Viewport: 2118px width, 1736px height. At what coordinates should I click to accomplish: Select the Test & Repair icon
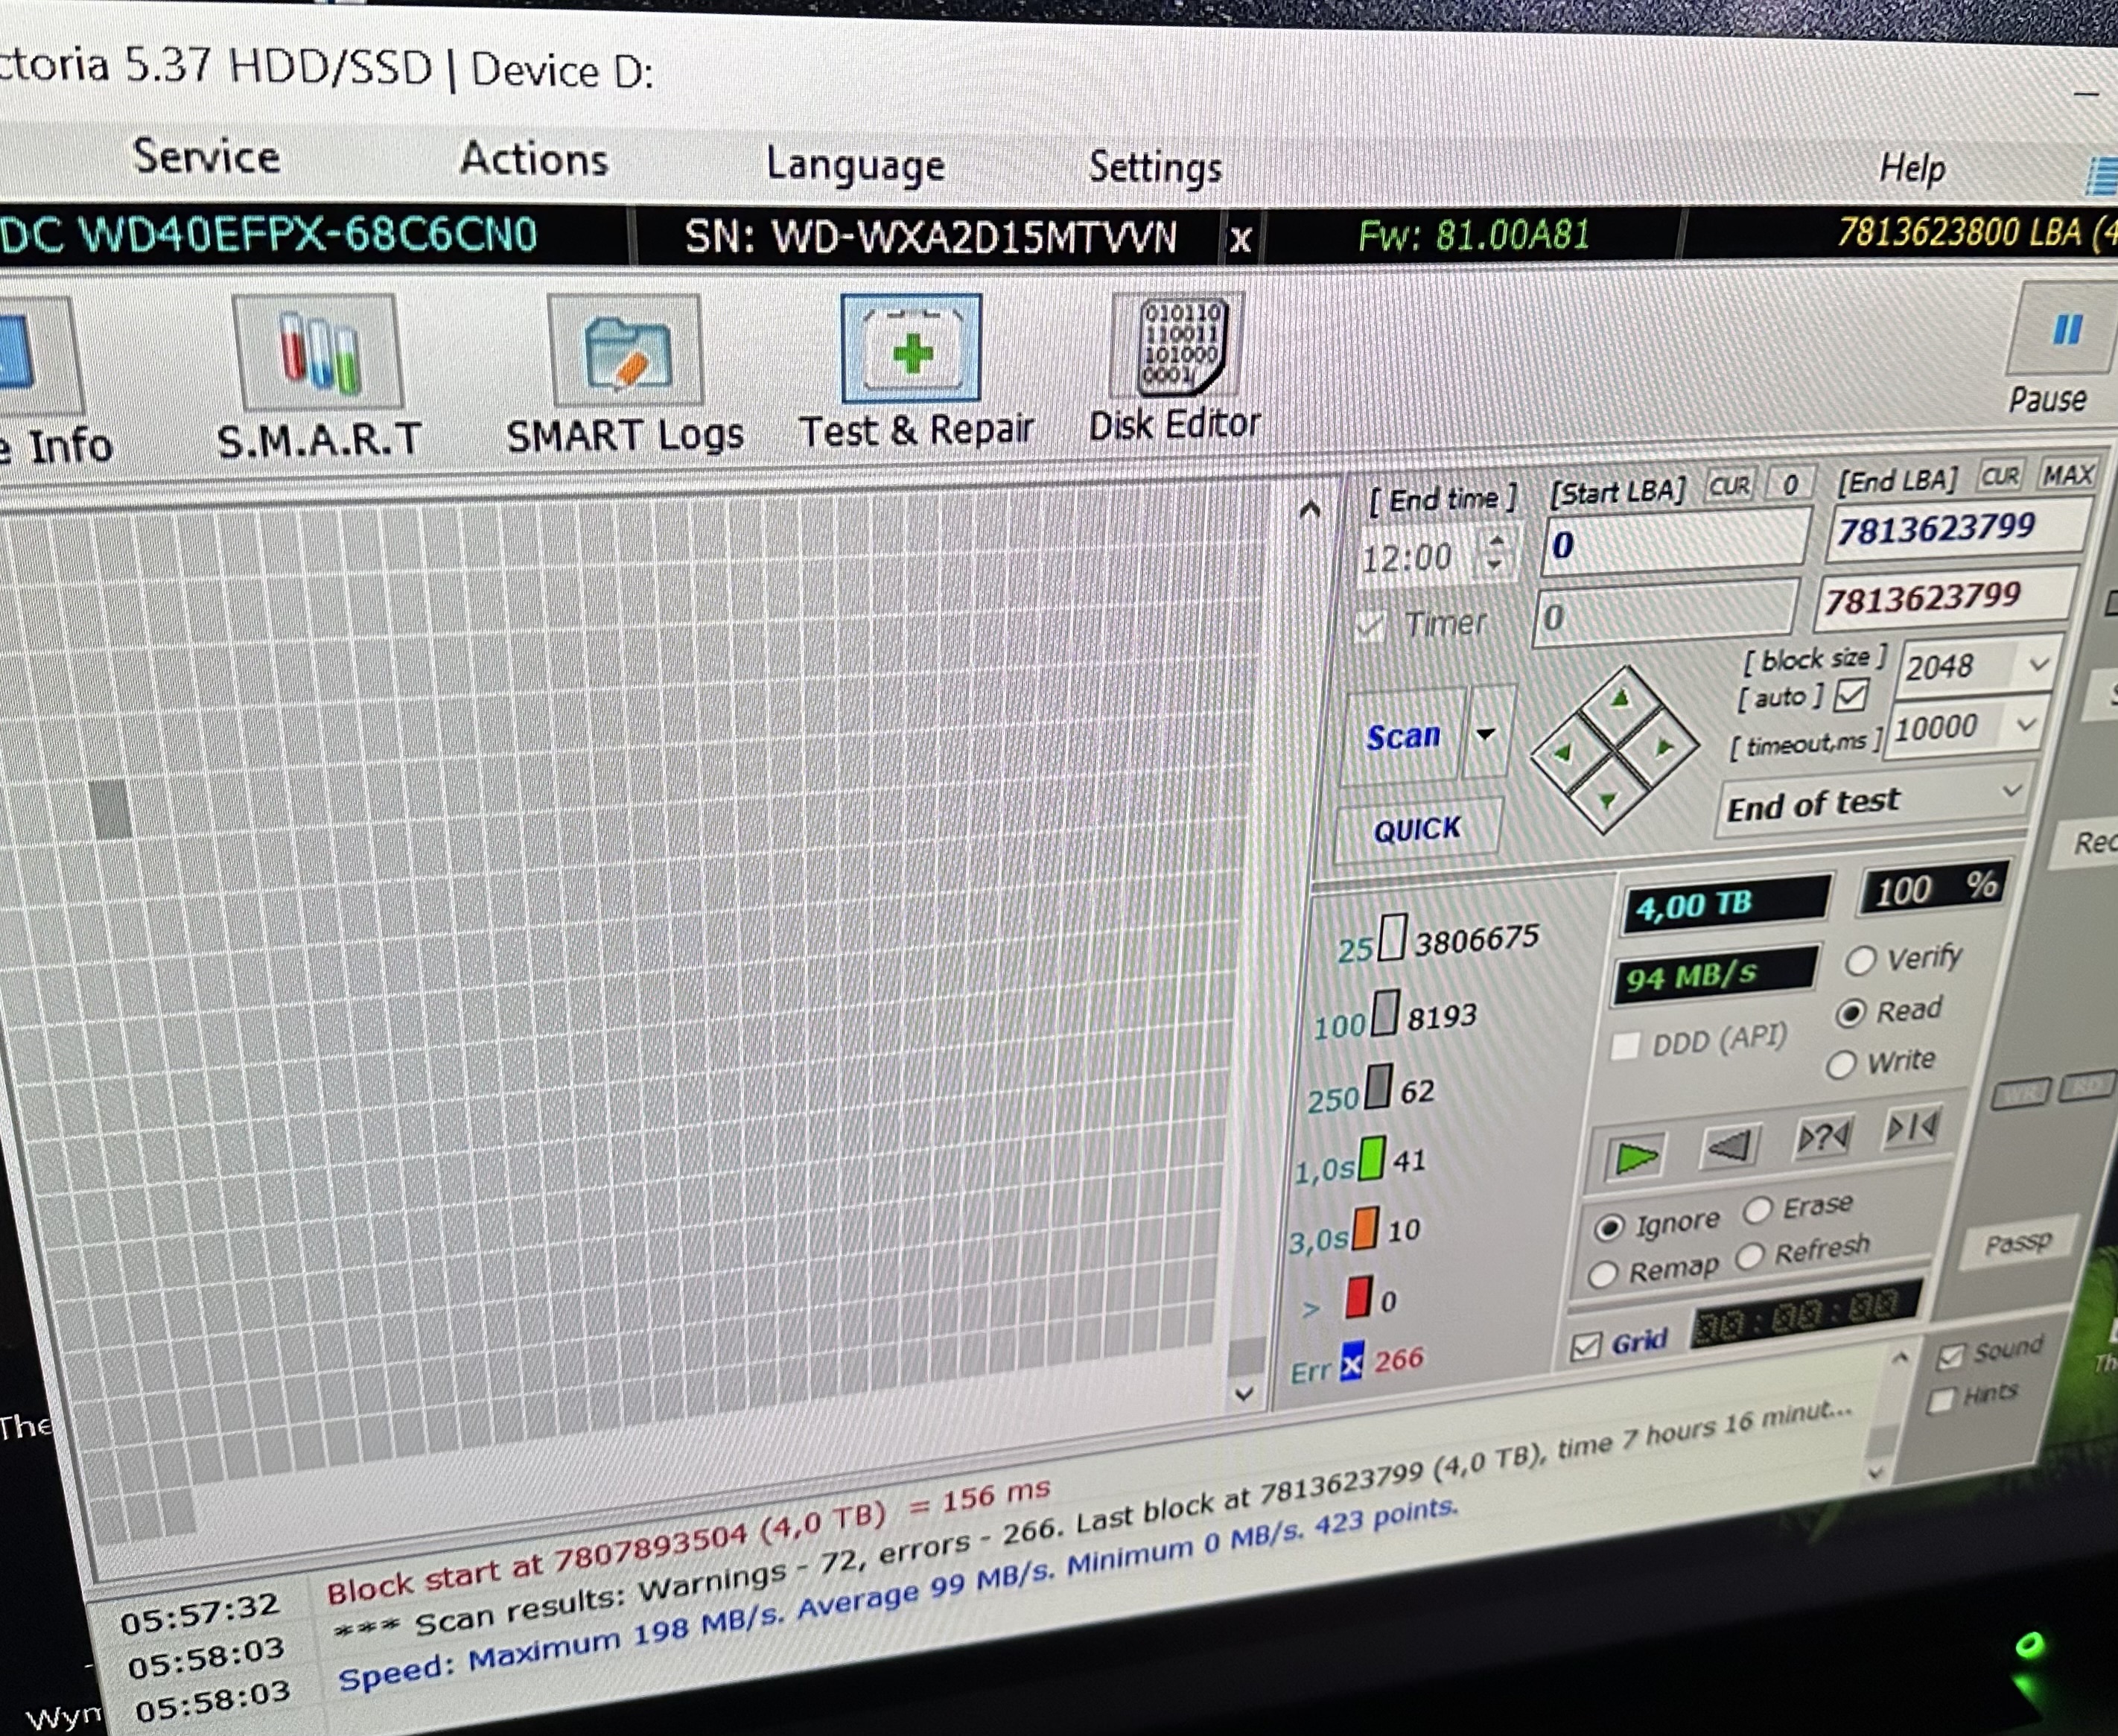pos(911,350)
